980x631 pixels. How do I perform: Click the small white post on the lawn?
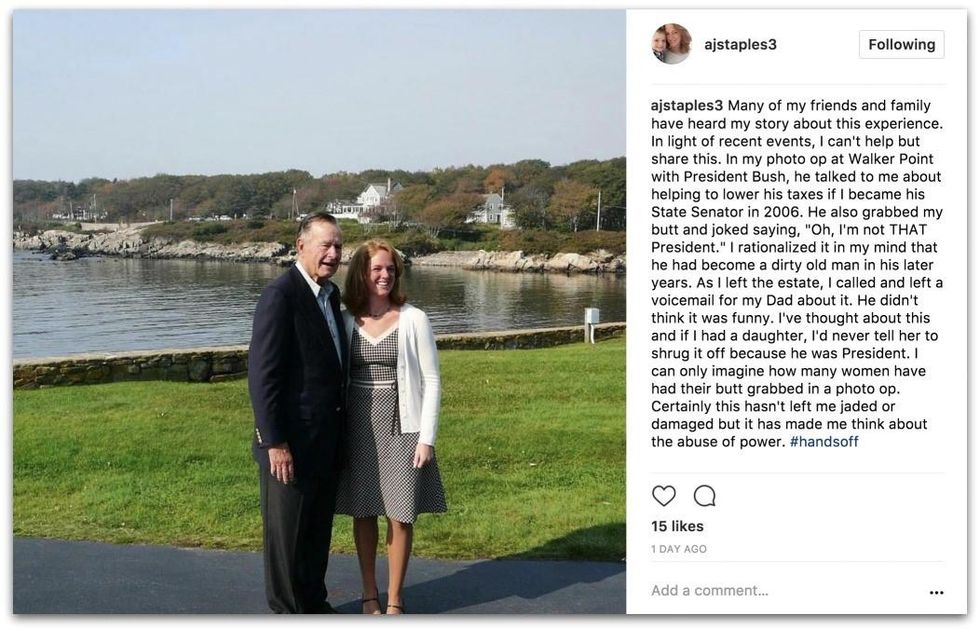(x=591, y=317)
